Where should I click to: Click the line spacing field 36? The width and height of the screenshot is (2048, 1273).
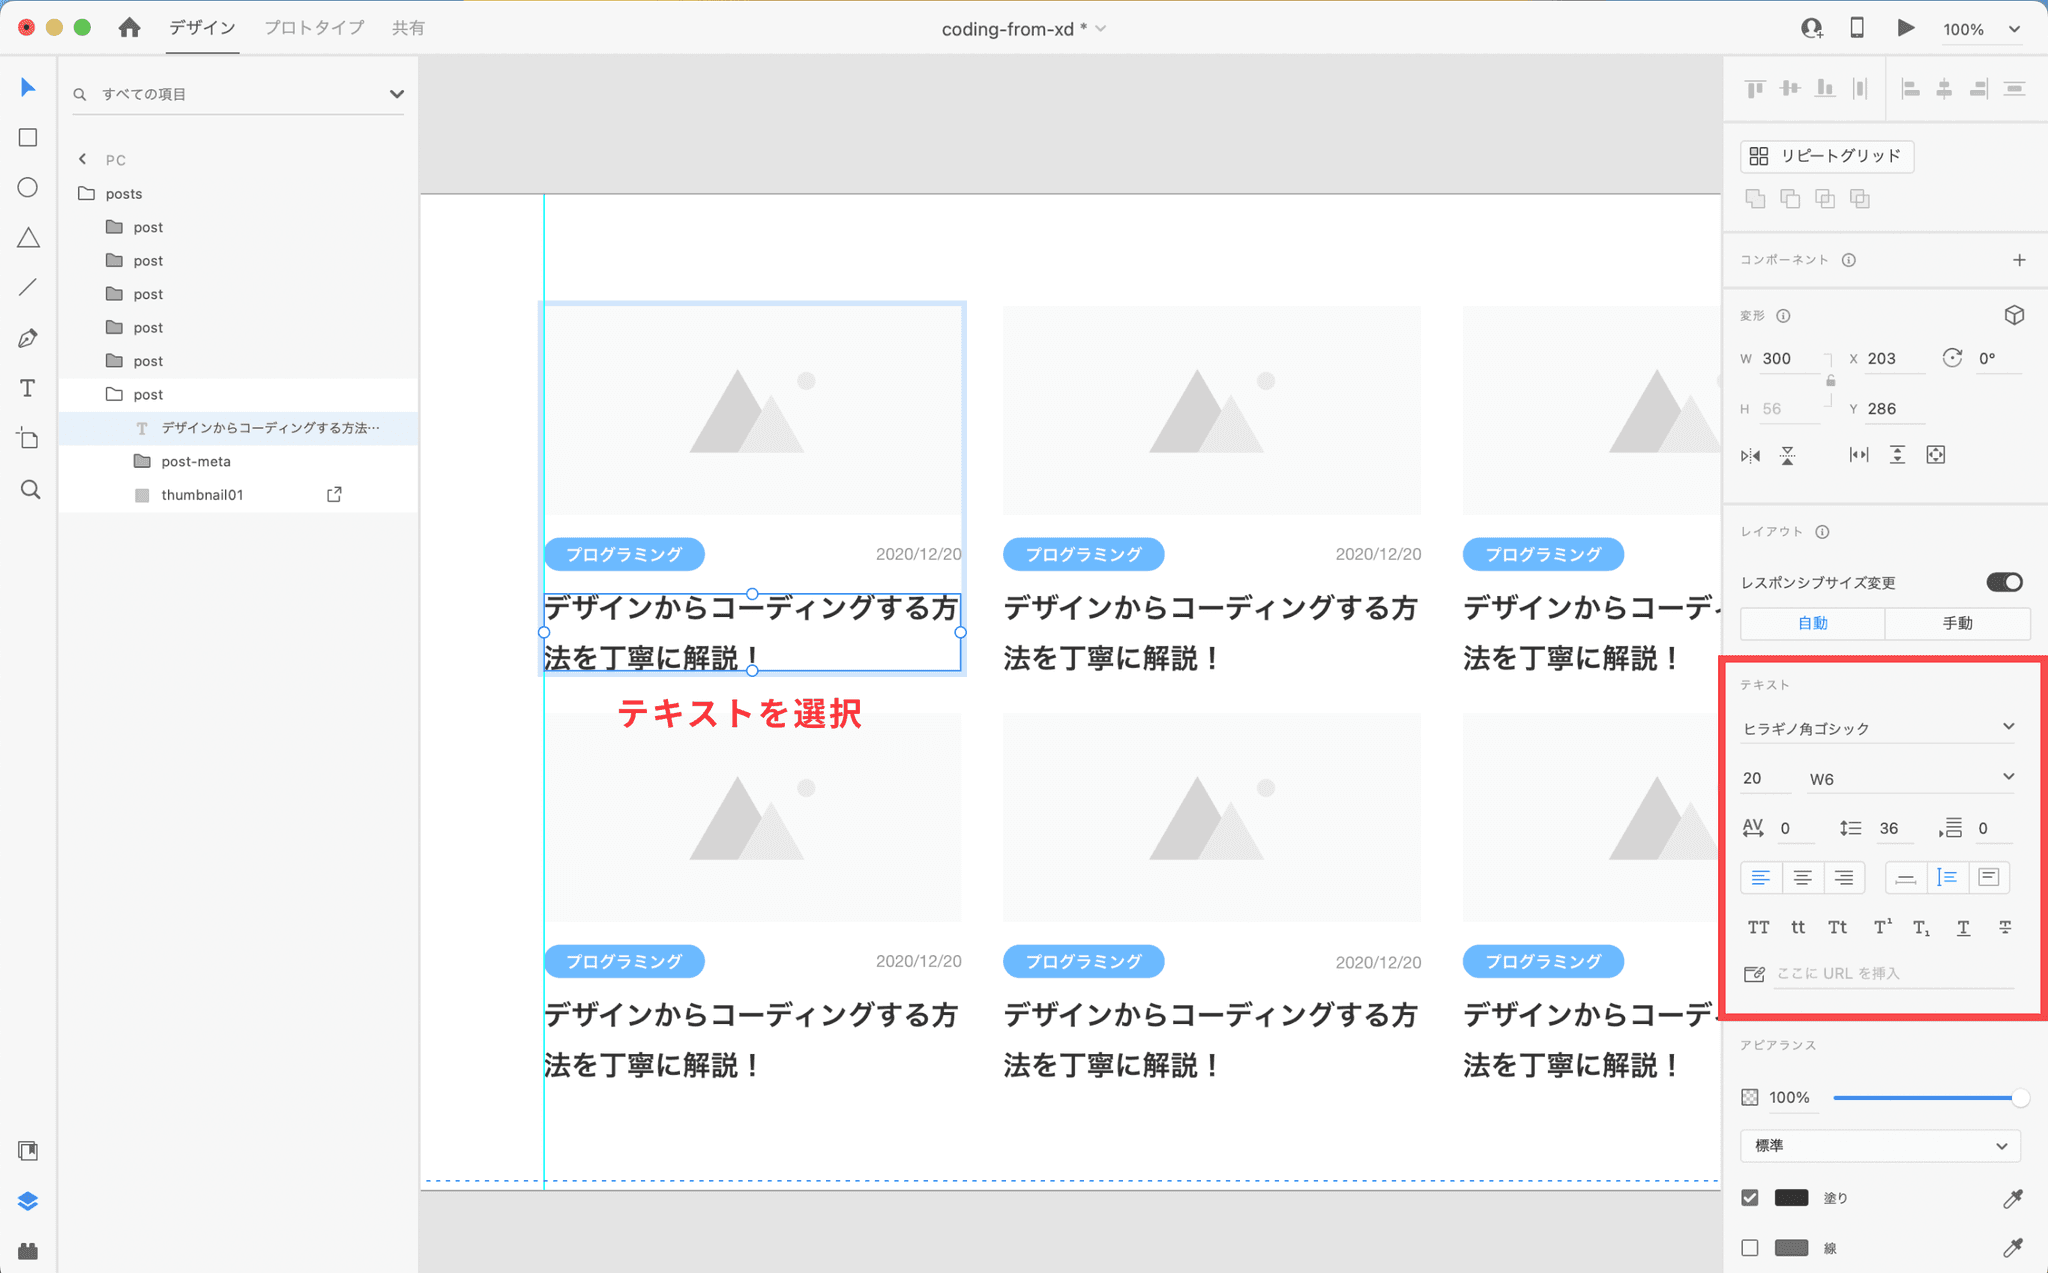[x=1896, y=828]
